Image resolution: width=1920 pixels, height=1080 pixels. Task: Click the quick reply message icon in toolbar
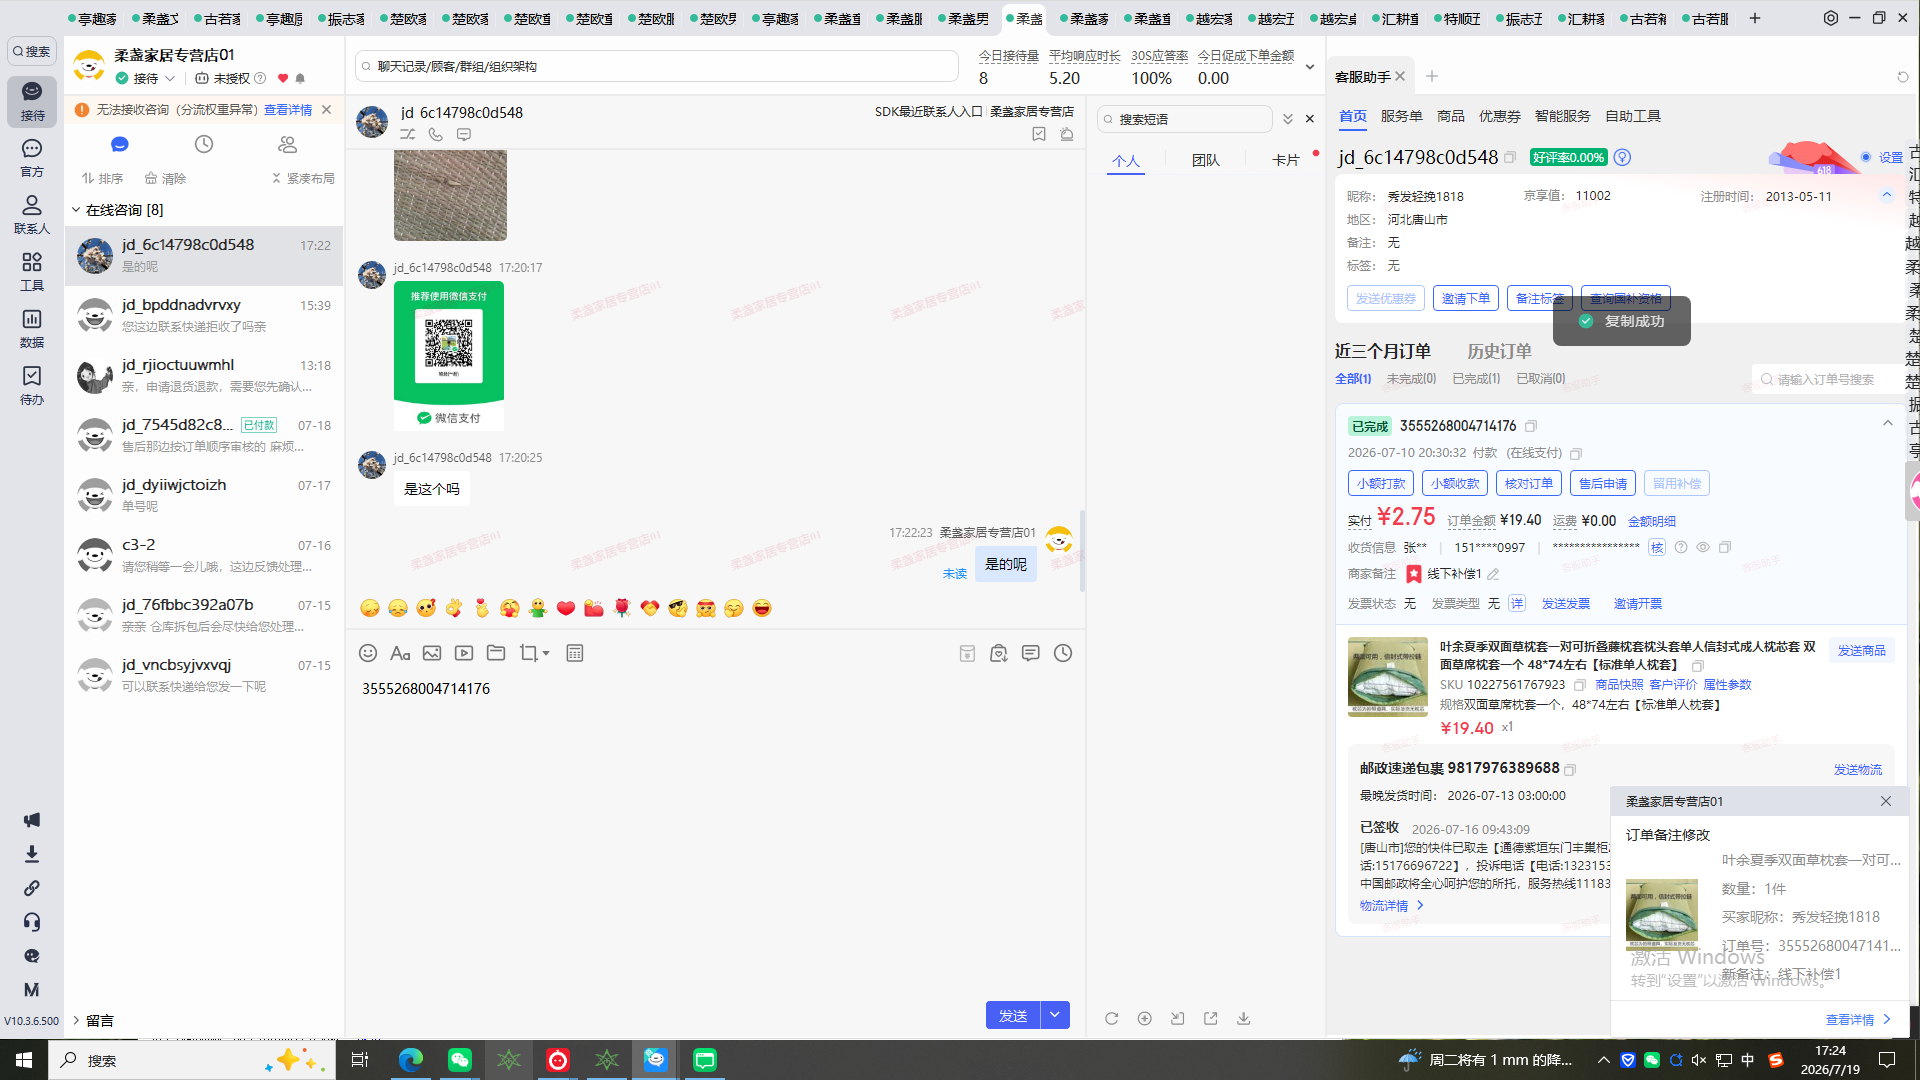[1031, 653]
